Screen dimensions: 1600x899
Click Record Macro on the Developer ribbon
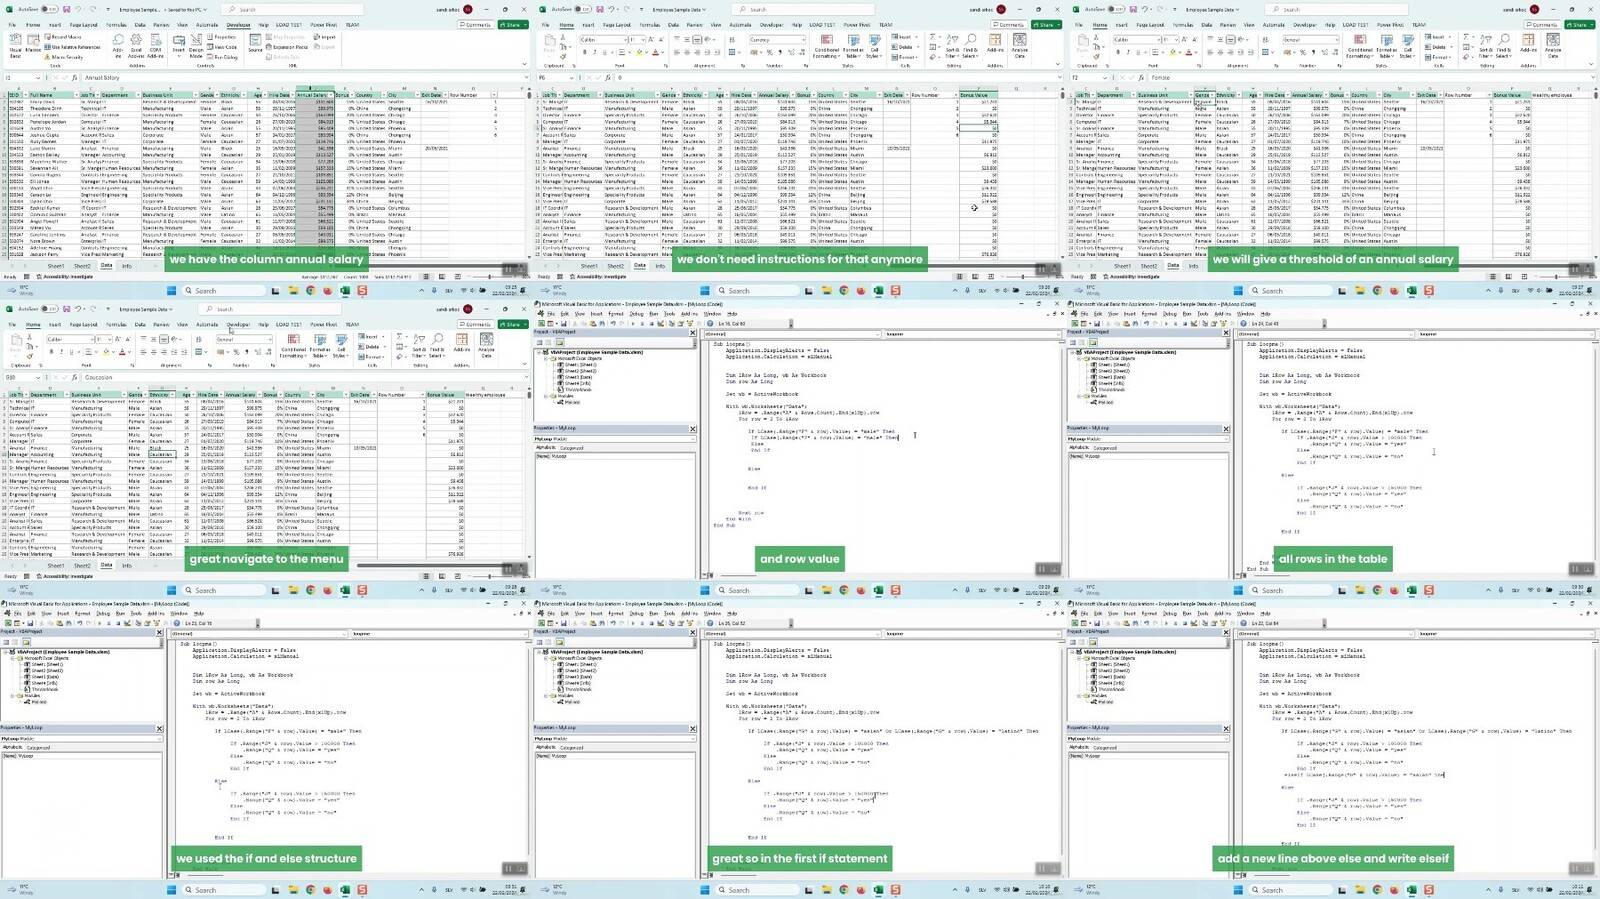(x=63, y=37)
